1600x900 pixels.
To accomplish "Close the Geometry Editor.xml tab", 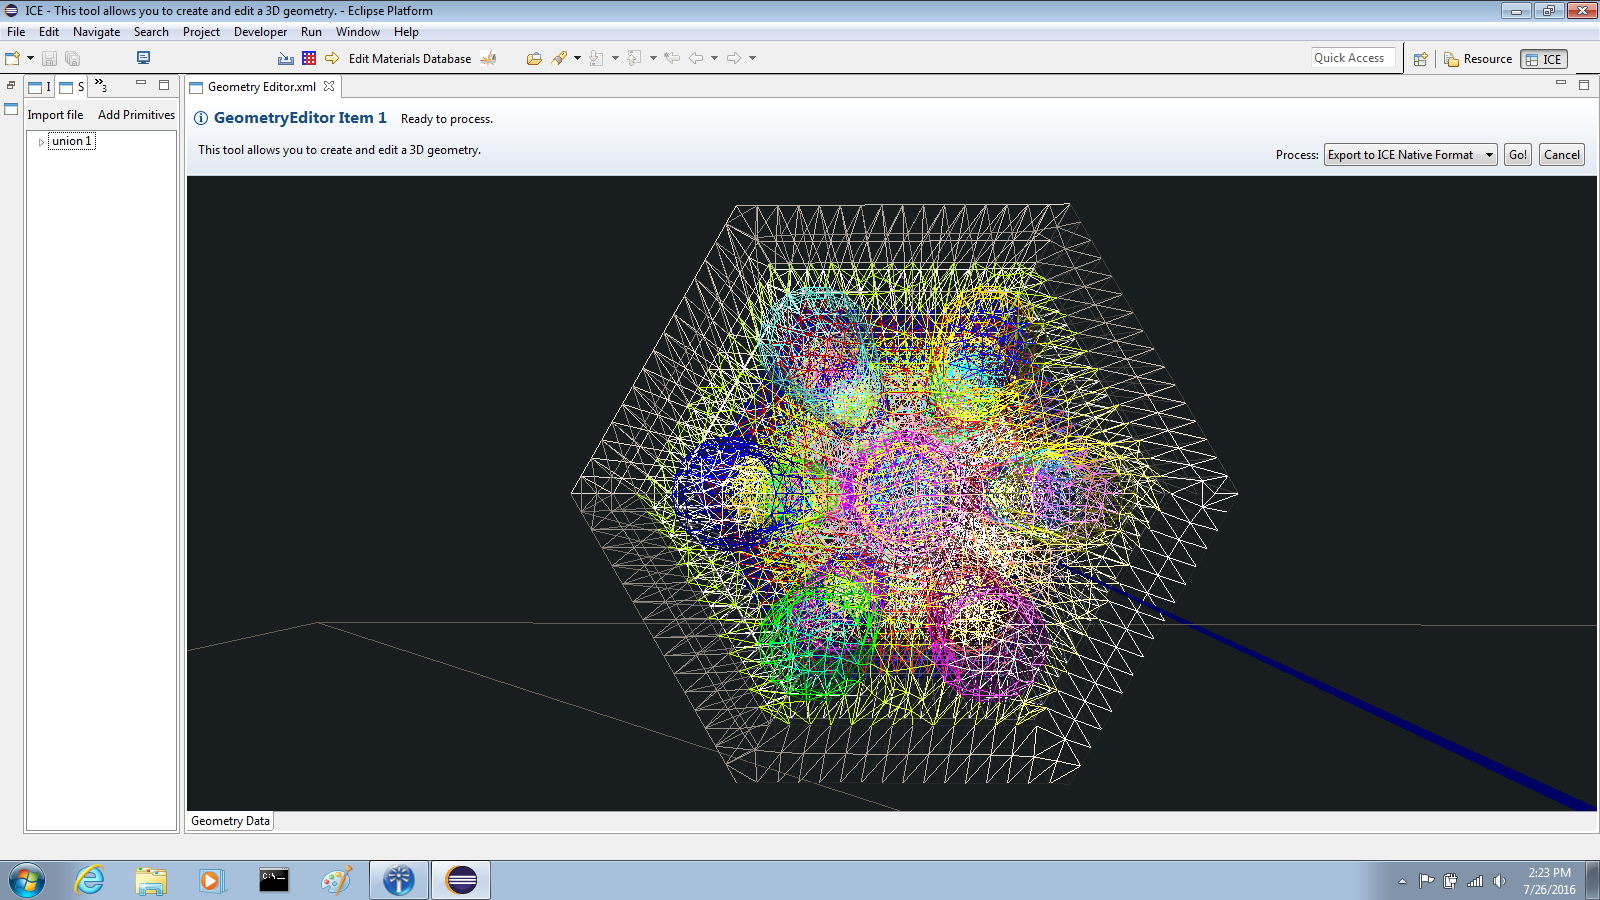I will (329, 87).
